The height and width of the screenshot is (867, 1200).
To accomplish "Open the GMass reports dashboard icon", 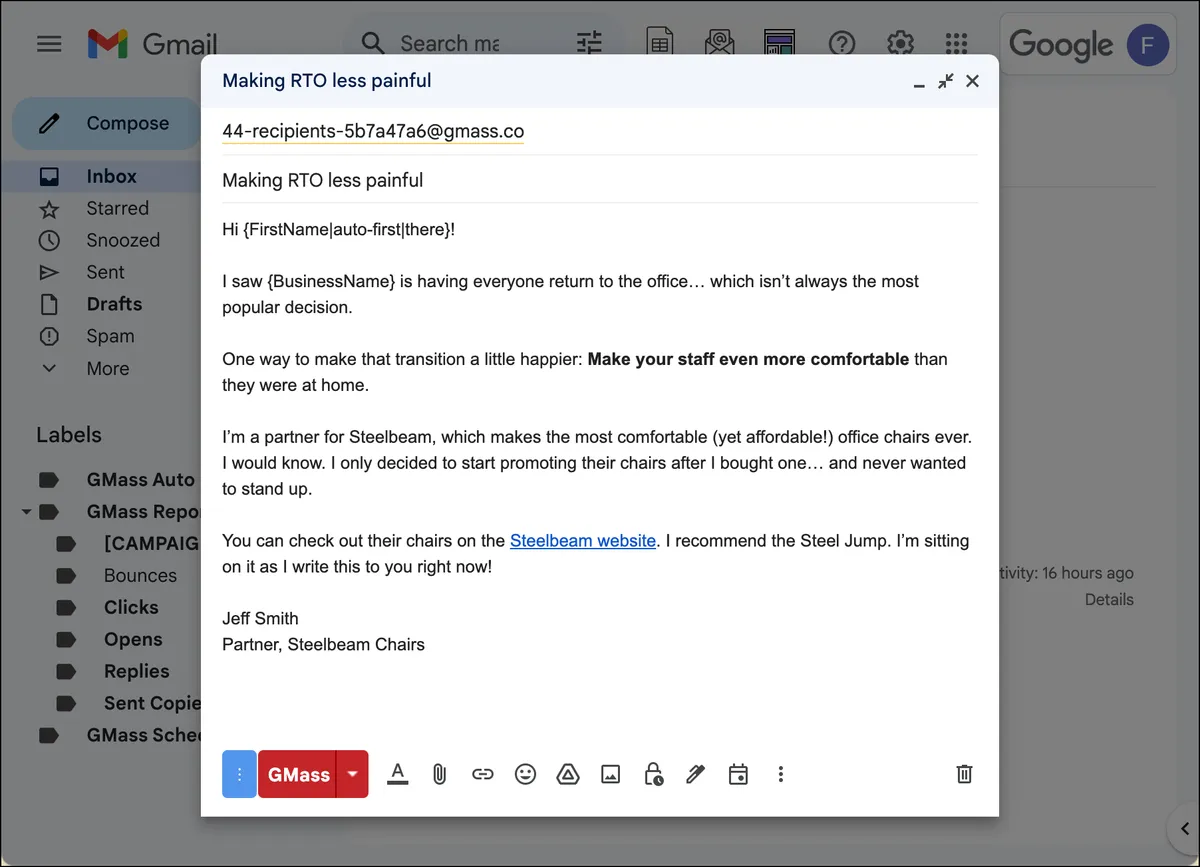I will point(779,43).
